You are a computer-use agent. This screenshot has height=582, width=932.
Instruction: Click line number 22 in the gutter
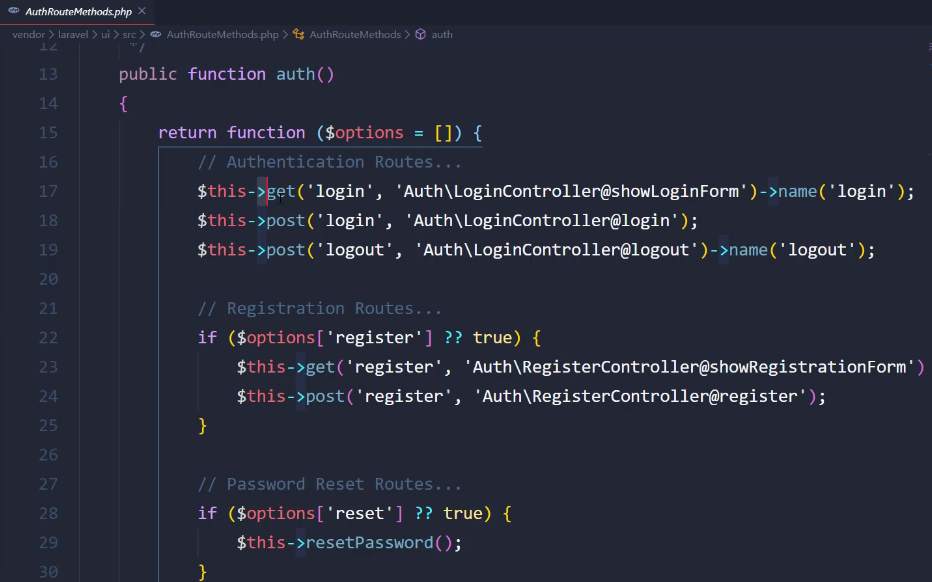tap(48, 337)
